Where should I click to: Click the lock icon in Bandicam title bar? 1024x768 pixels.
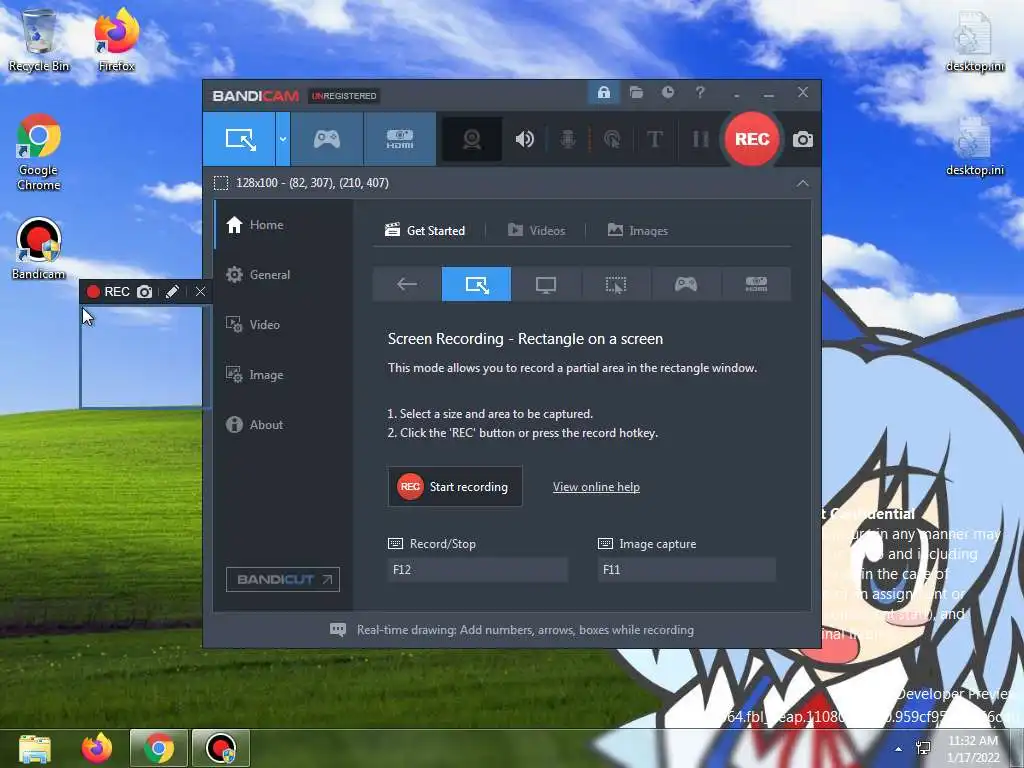pyautogui.click(x=603, y=93)
